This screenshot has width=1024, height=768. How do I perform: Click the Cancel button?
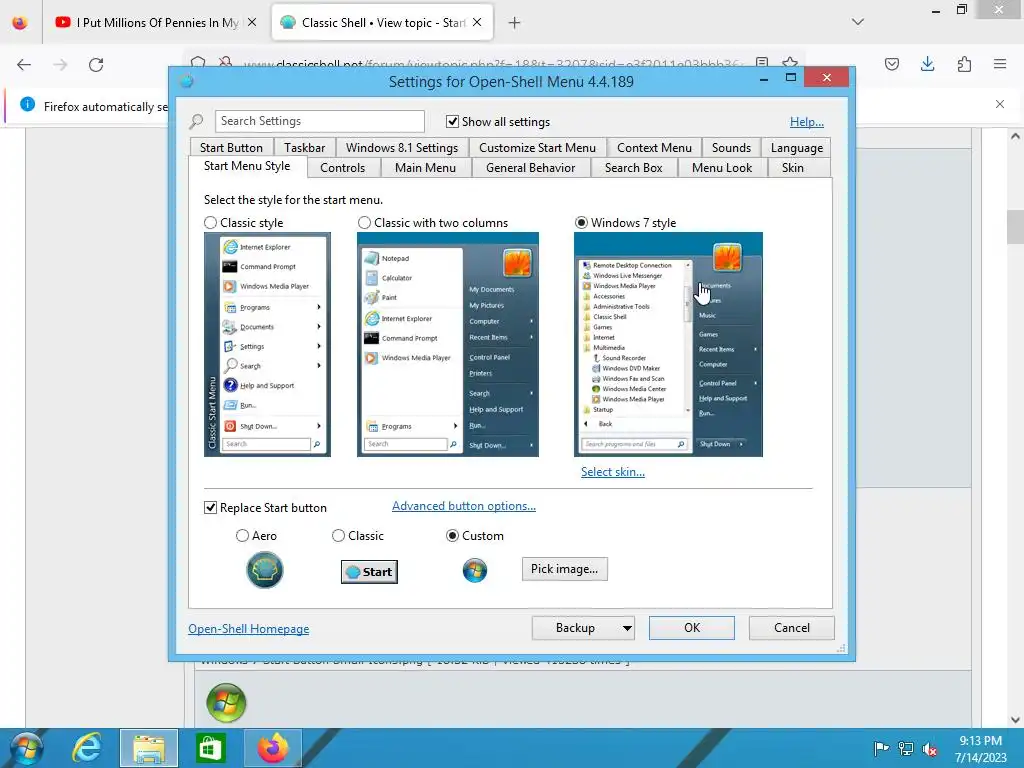pos(792,628)
